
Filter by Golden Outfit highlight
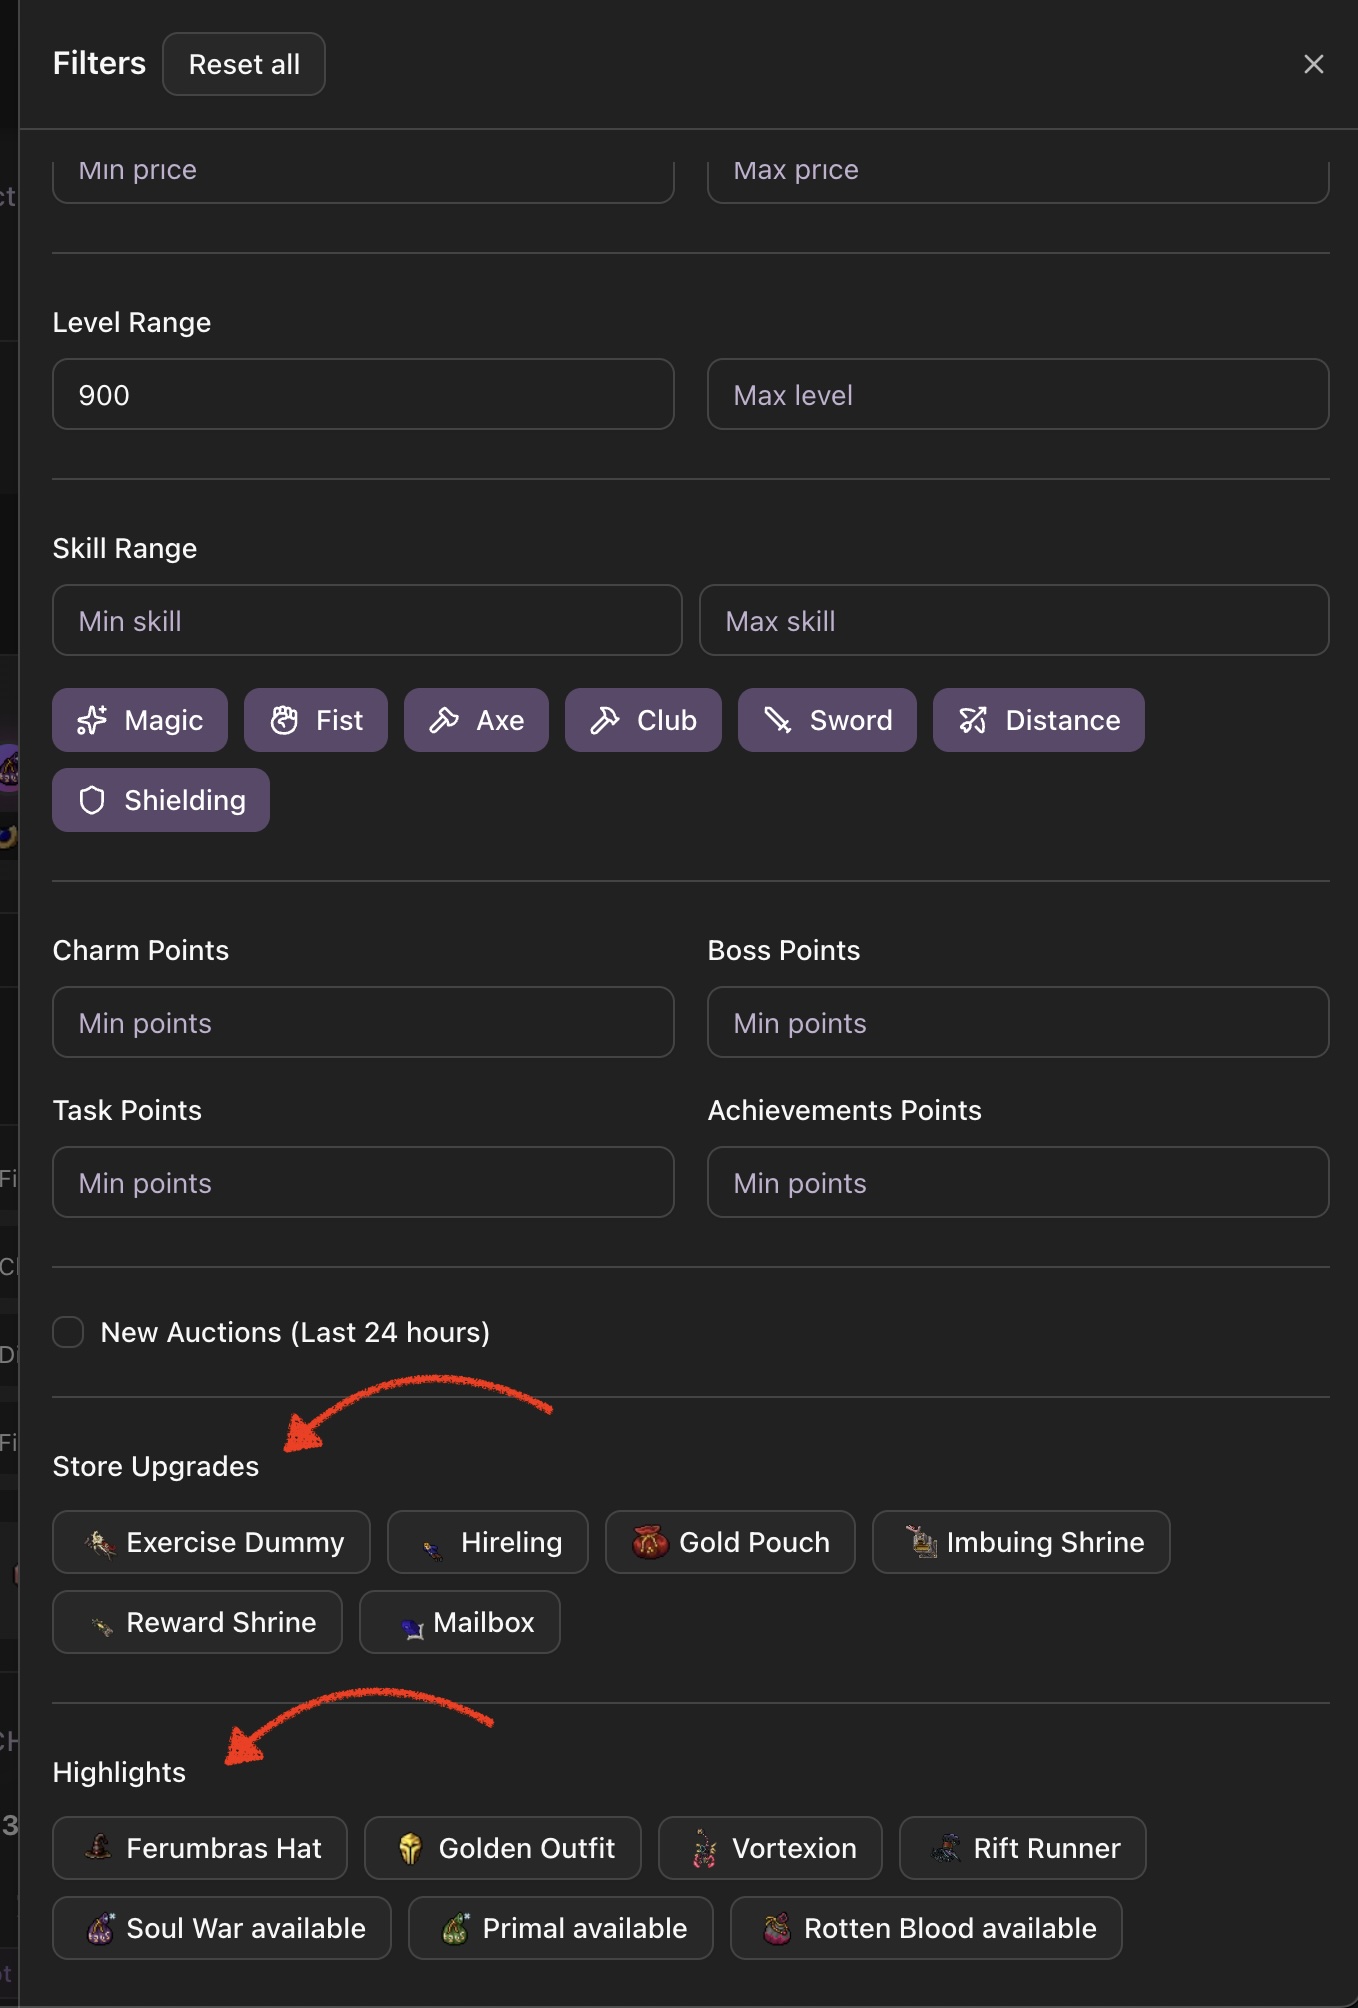click(x=503, y=1848)
